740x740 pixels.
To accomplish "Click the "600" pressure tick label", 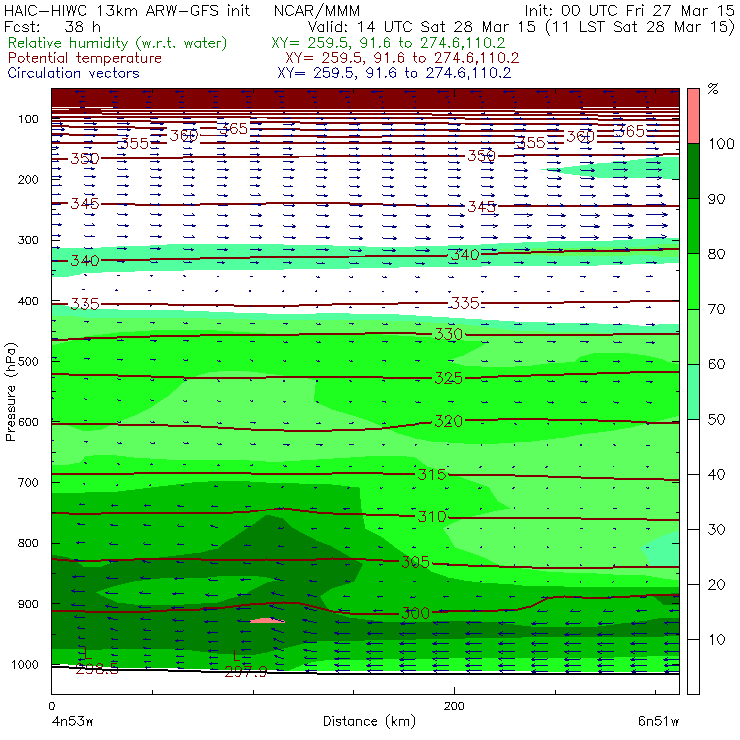I will click(28, 422).
